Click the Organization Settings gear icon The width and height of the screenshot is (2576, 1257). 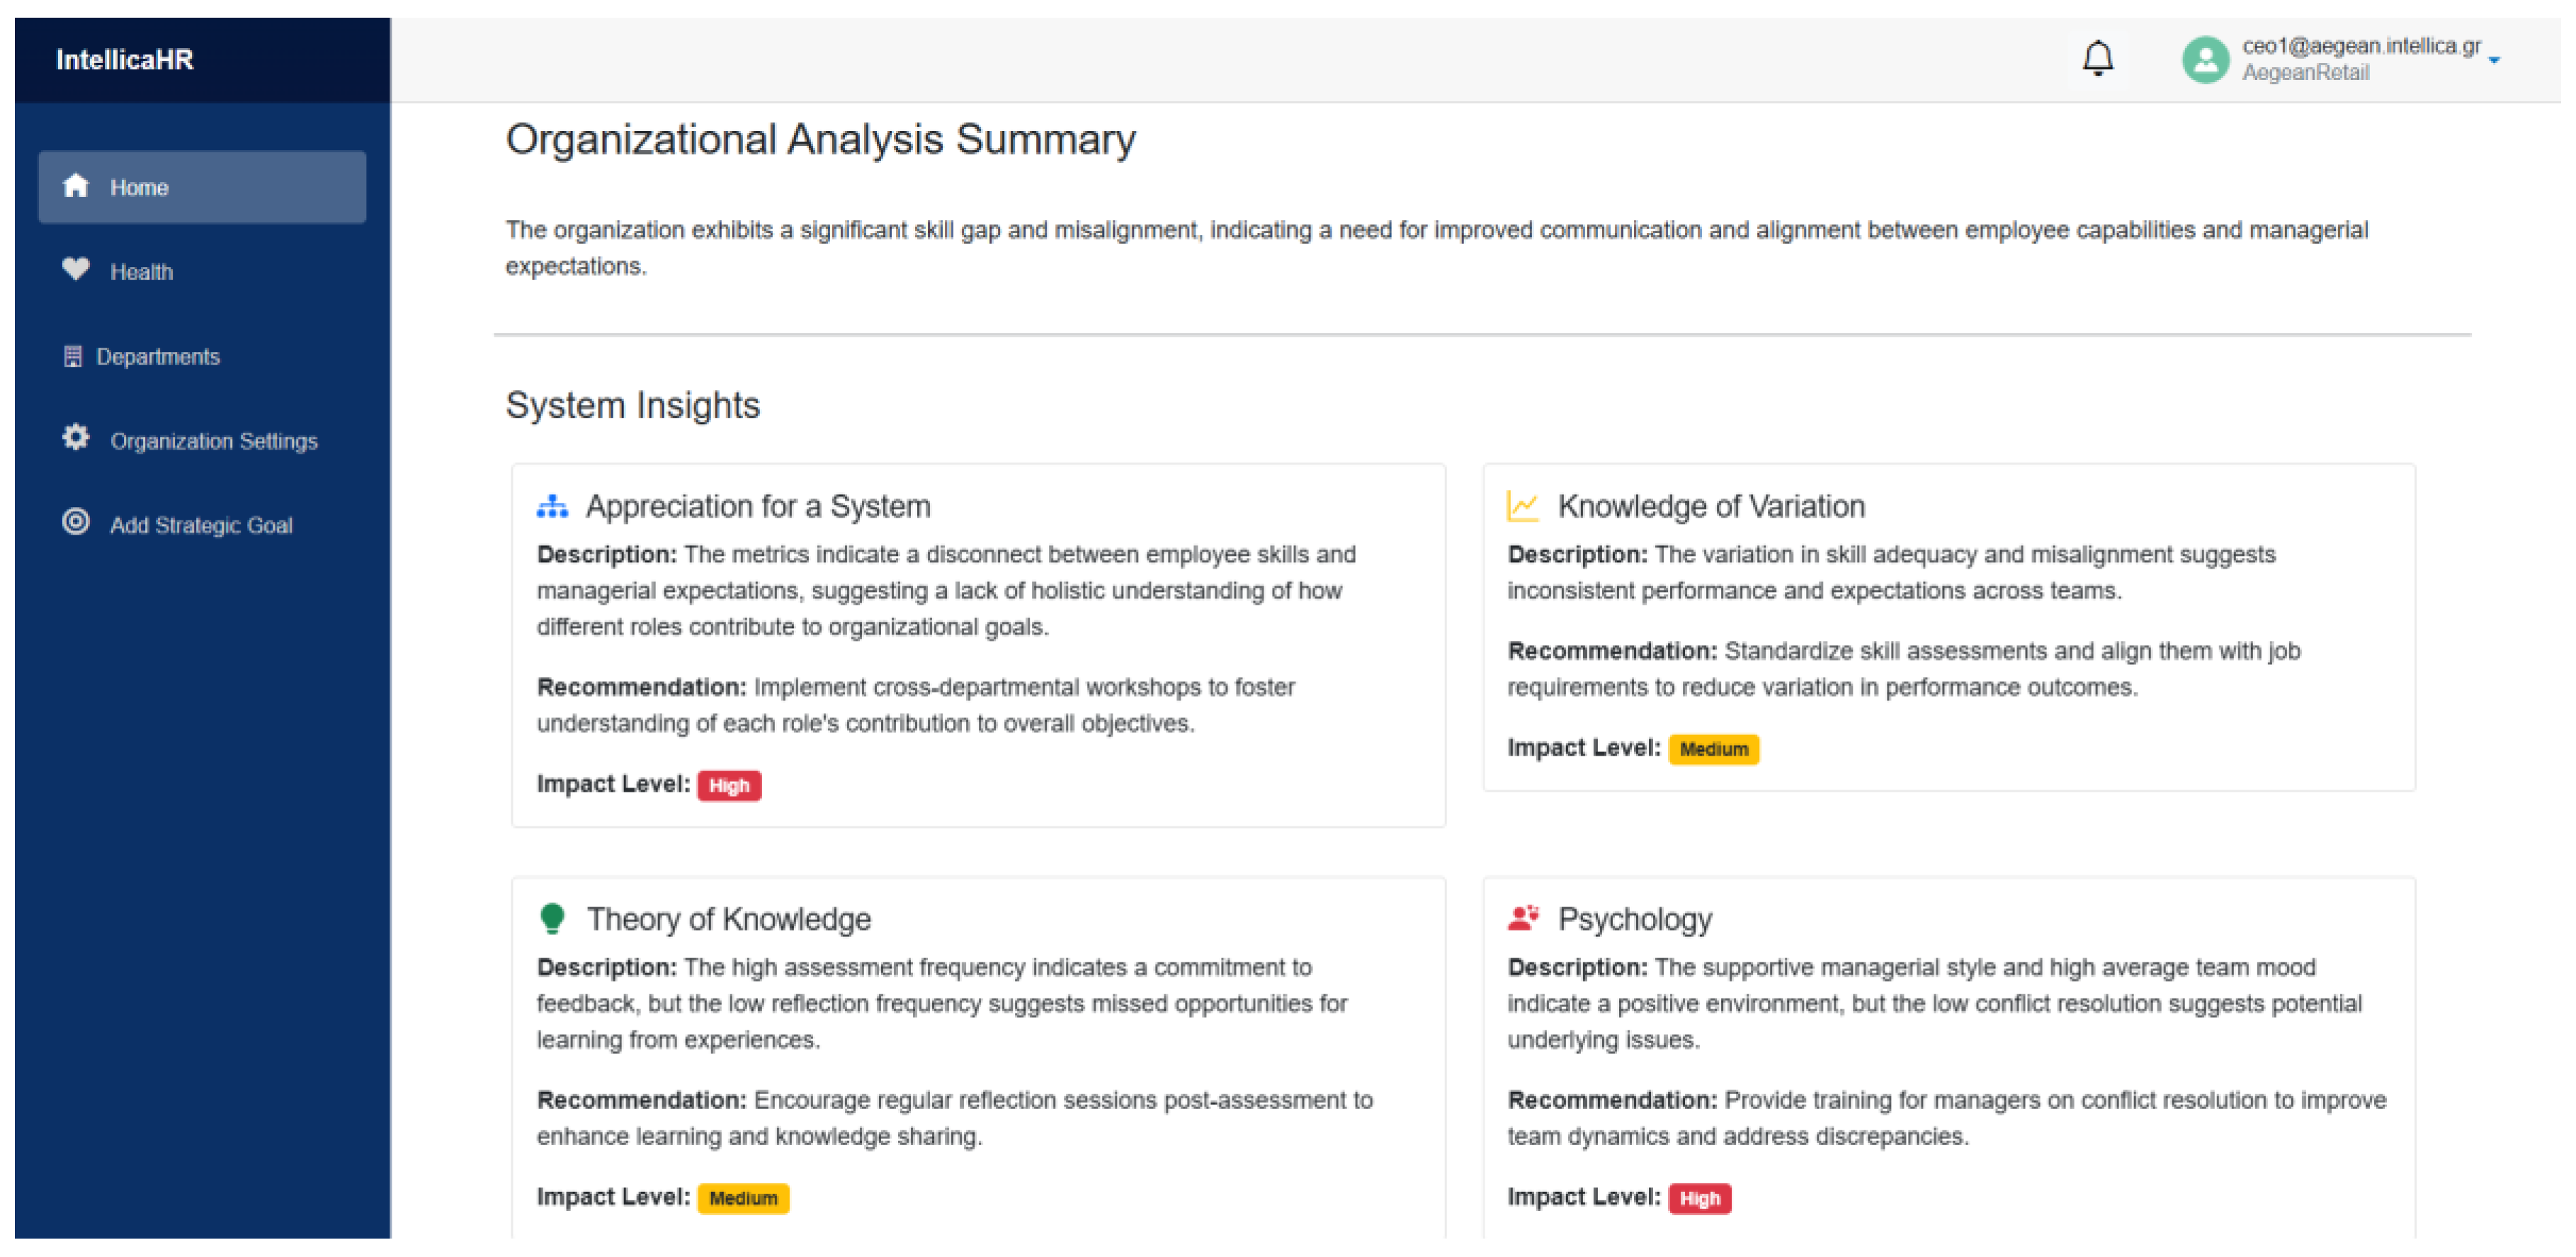[76, 438]
